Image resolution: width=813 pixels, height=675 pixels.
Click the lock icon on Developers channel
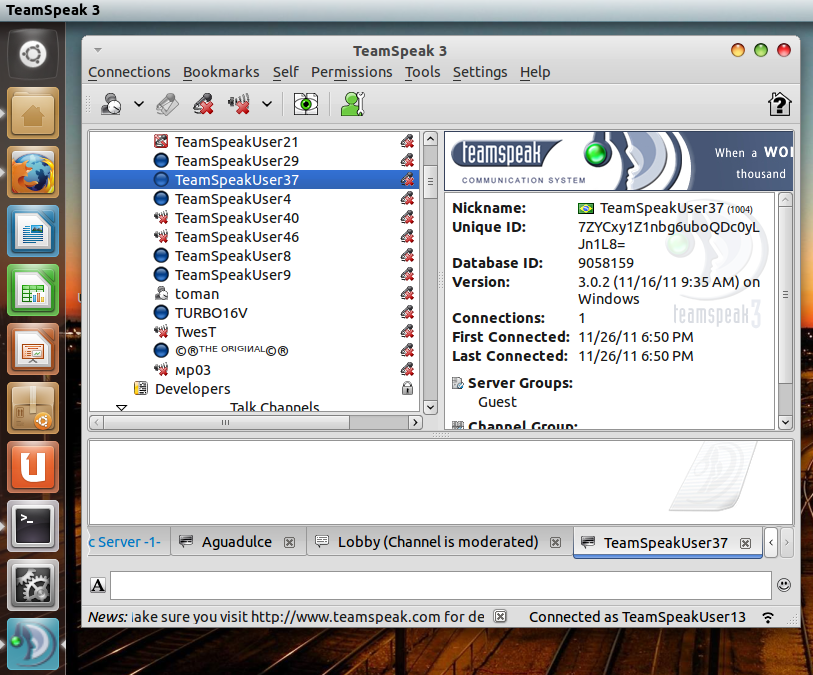(x=407, y=388)
